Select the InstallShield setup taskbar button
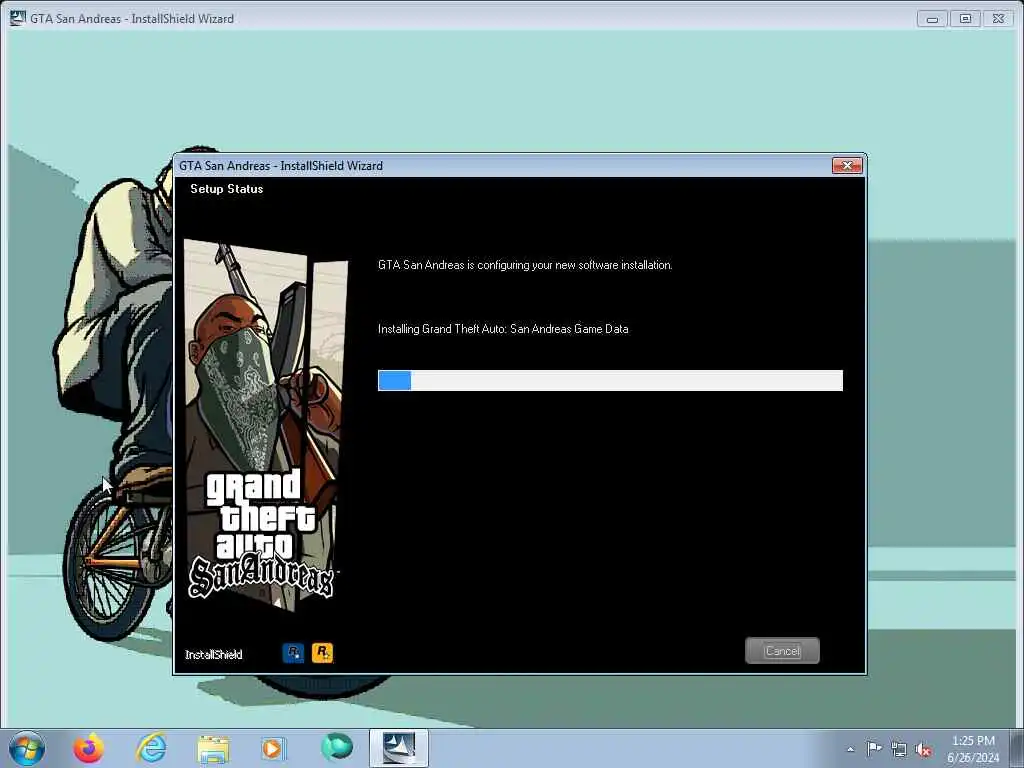 coord(399,748)
